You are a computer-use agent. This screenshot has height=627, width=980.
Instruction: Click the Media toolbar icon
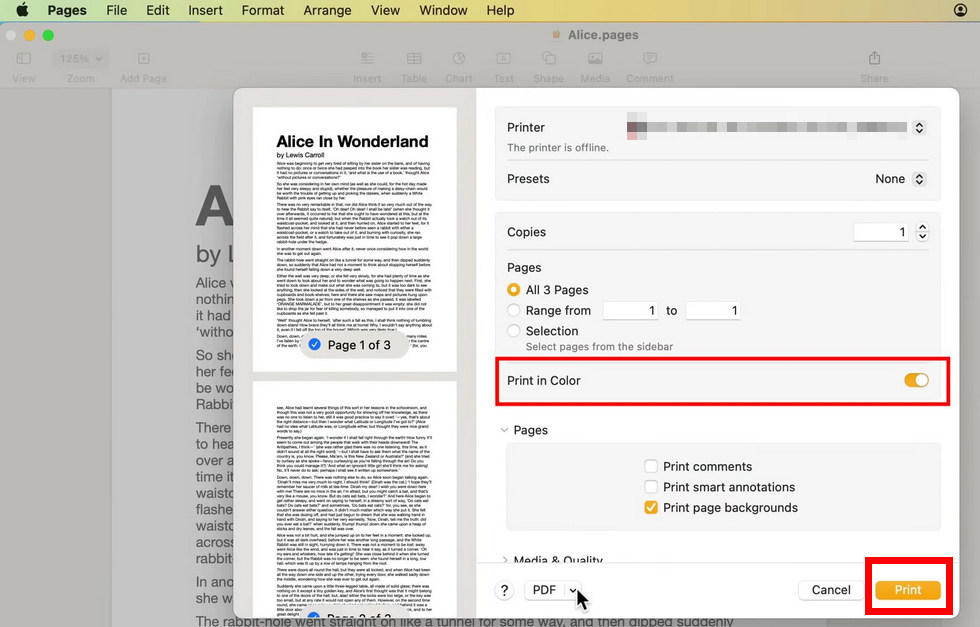point(595,59)
